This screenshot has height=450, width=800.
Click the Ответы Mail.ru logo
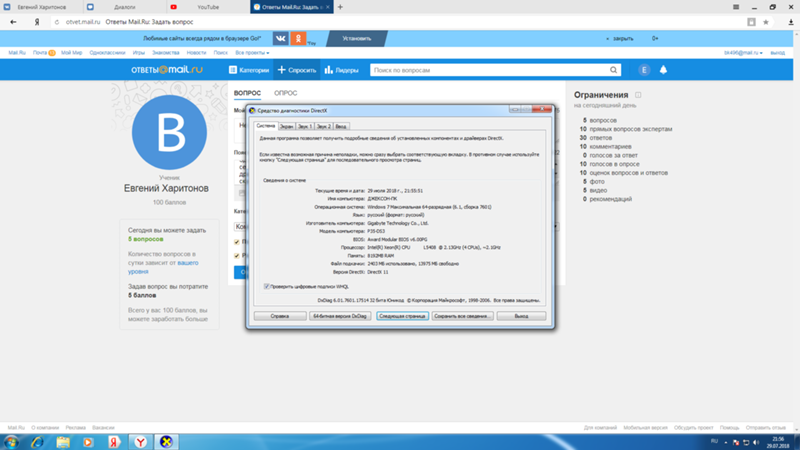[x=166, y=70]
